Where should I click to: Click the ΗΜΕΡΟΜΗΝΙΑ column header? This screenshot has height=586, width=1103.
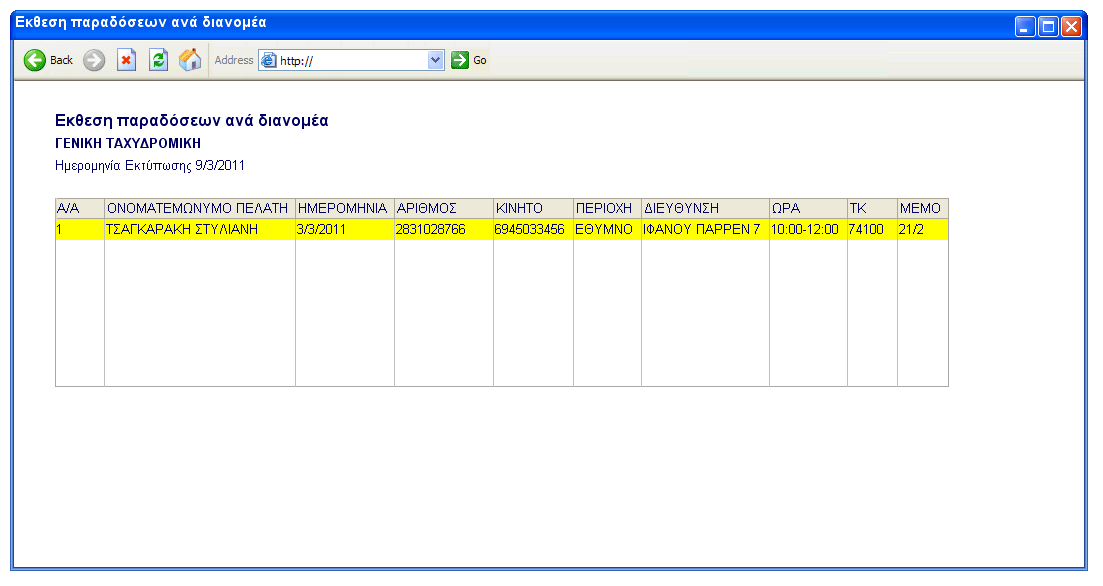[345, 208]
